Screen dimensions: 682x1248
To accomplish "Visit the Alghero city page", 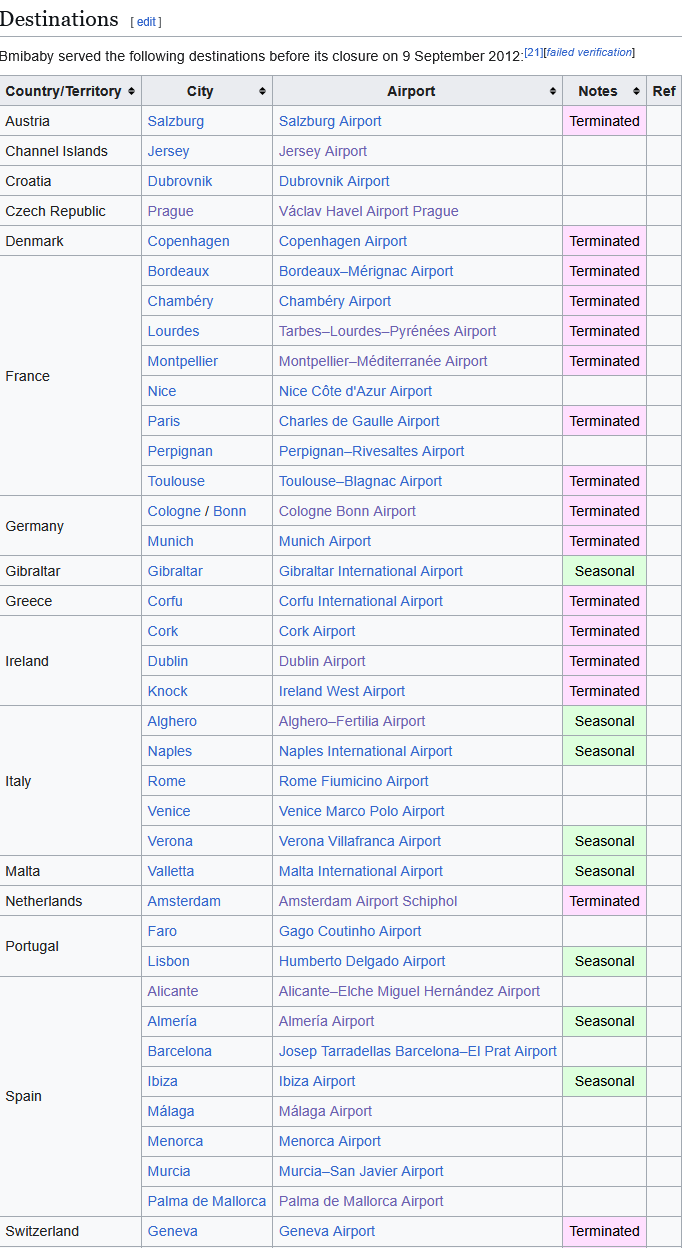I will [x=172, y=721].
